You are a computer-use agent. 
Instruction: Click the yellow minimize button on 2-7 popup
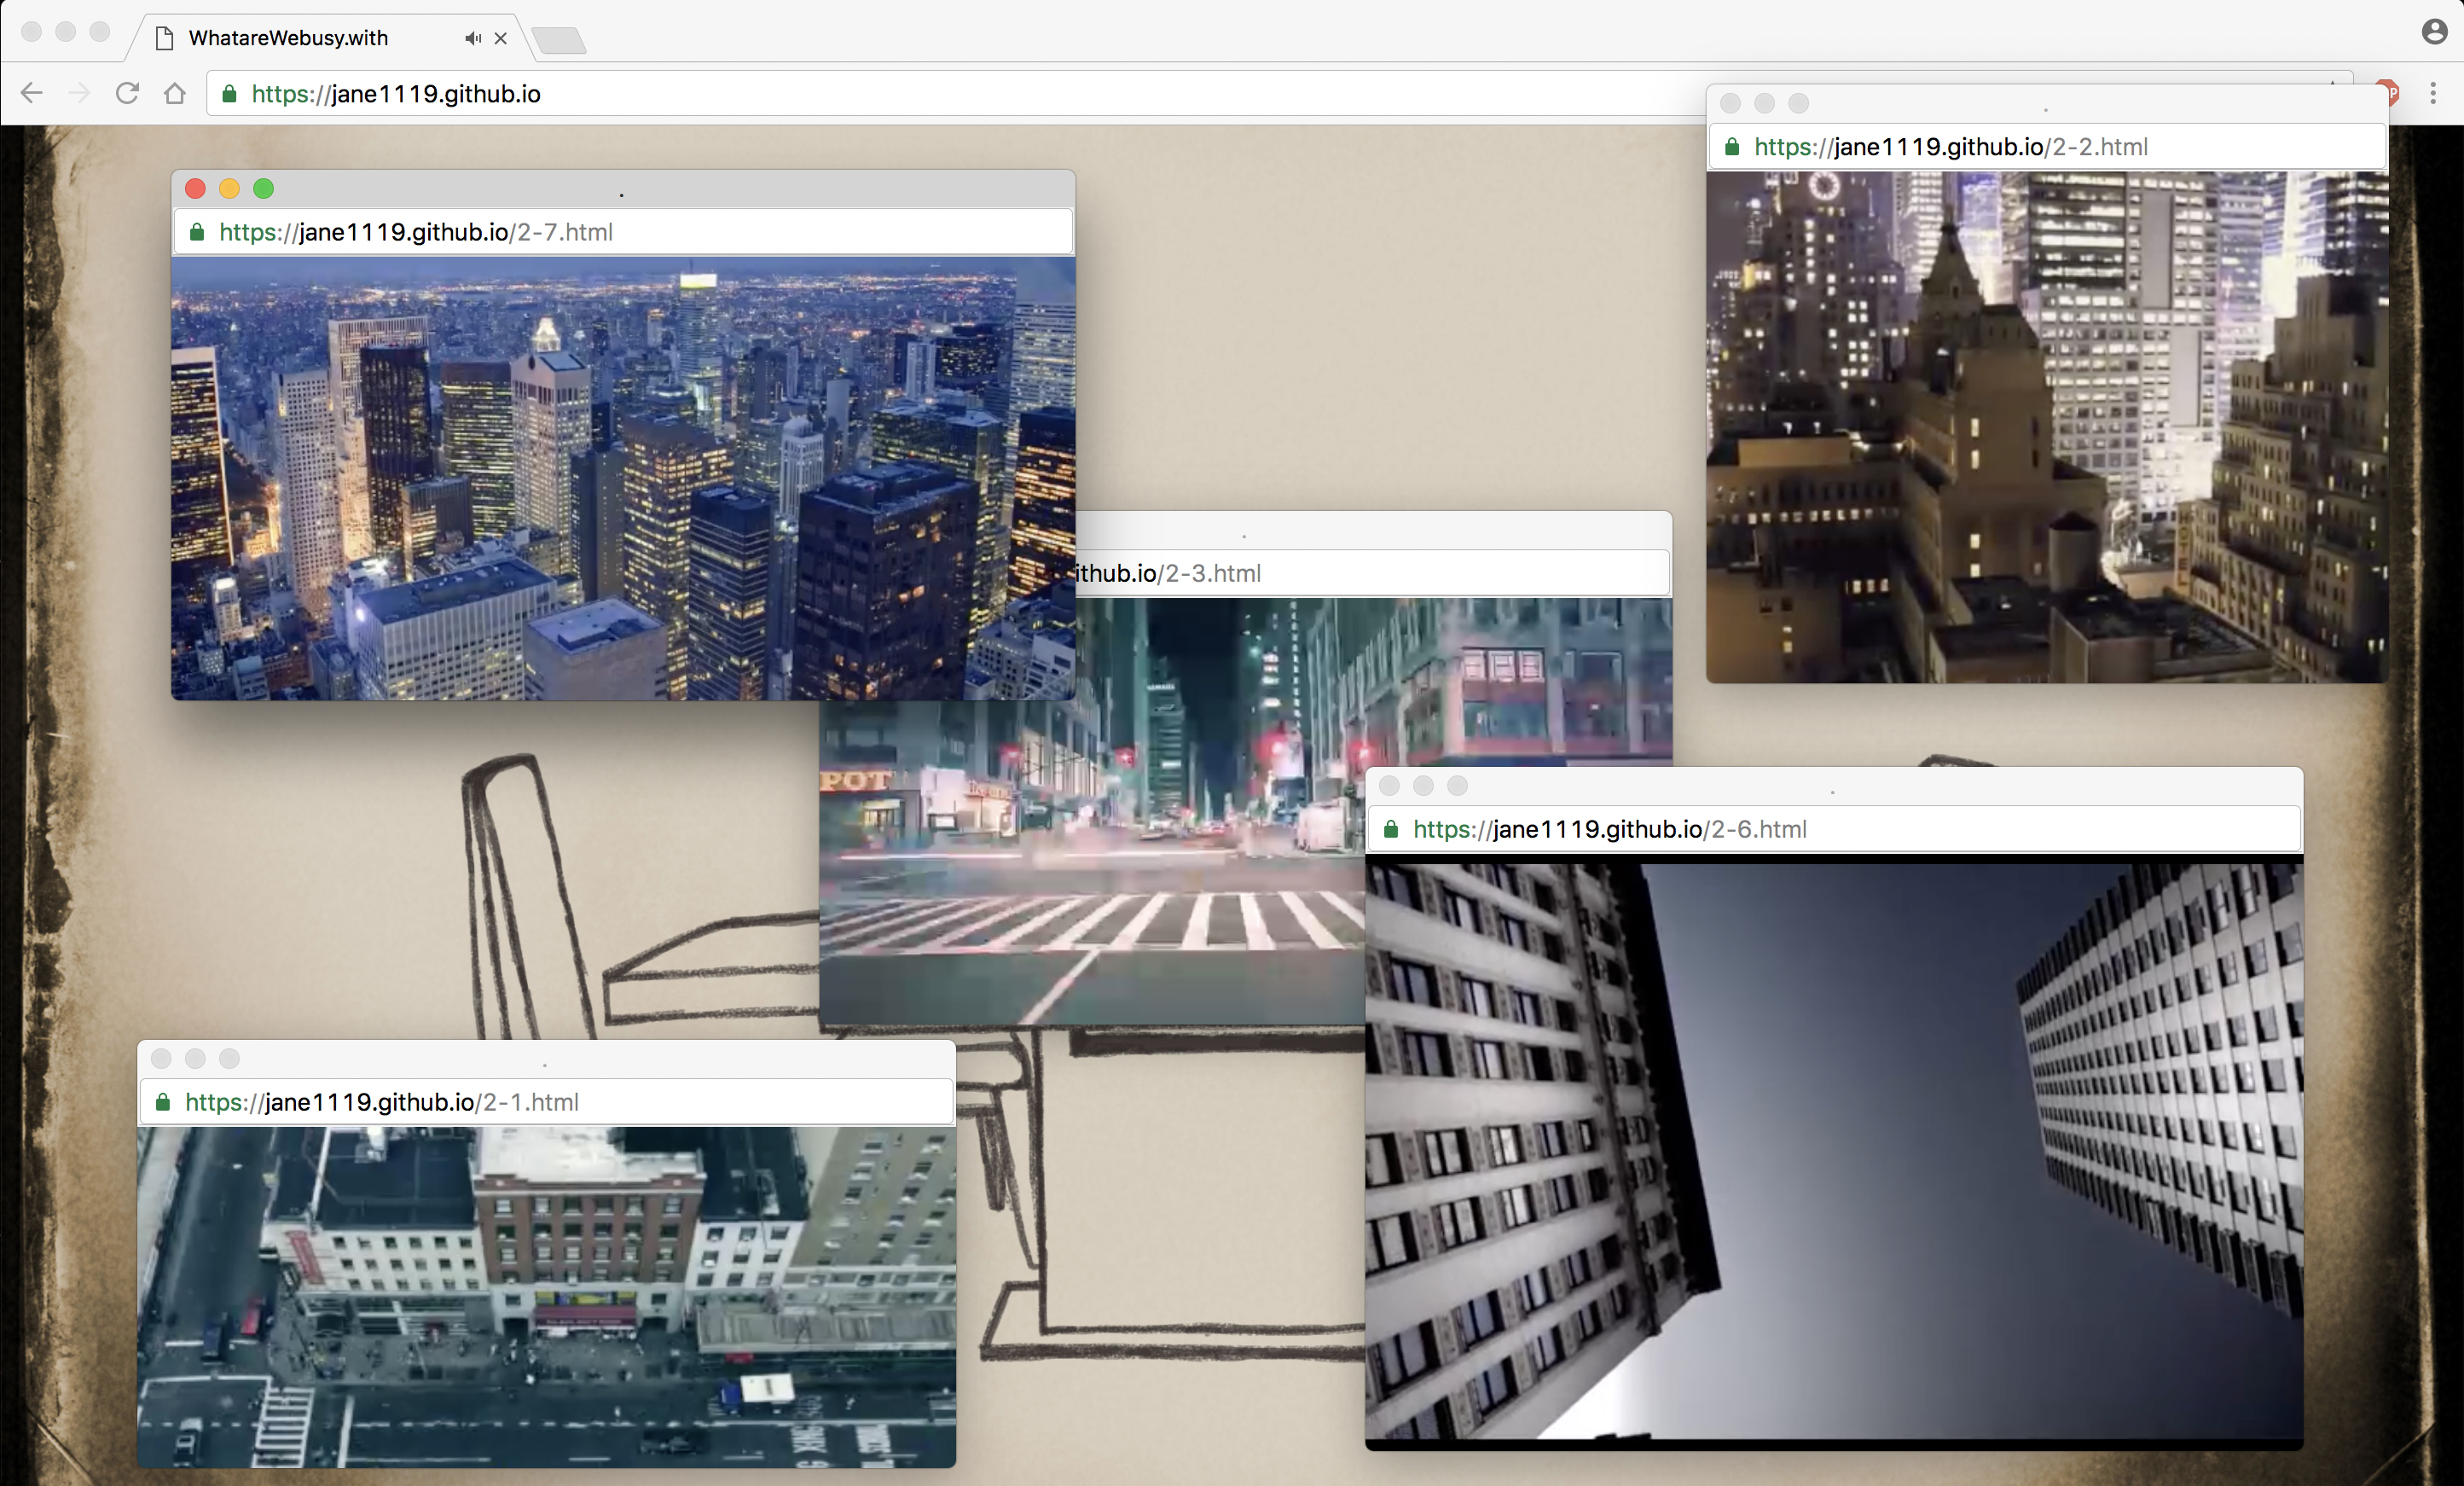[229, 189]
